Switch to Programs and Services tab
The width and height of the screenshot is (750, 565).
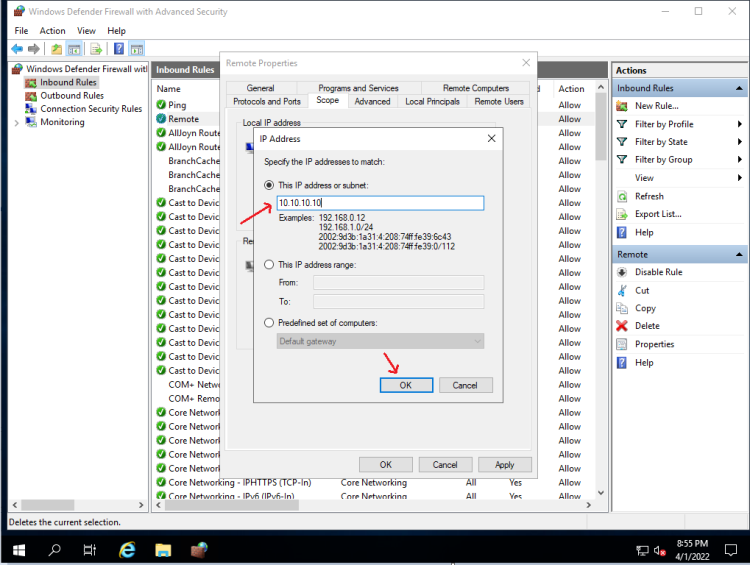(359, 88)
